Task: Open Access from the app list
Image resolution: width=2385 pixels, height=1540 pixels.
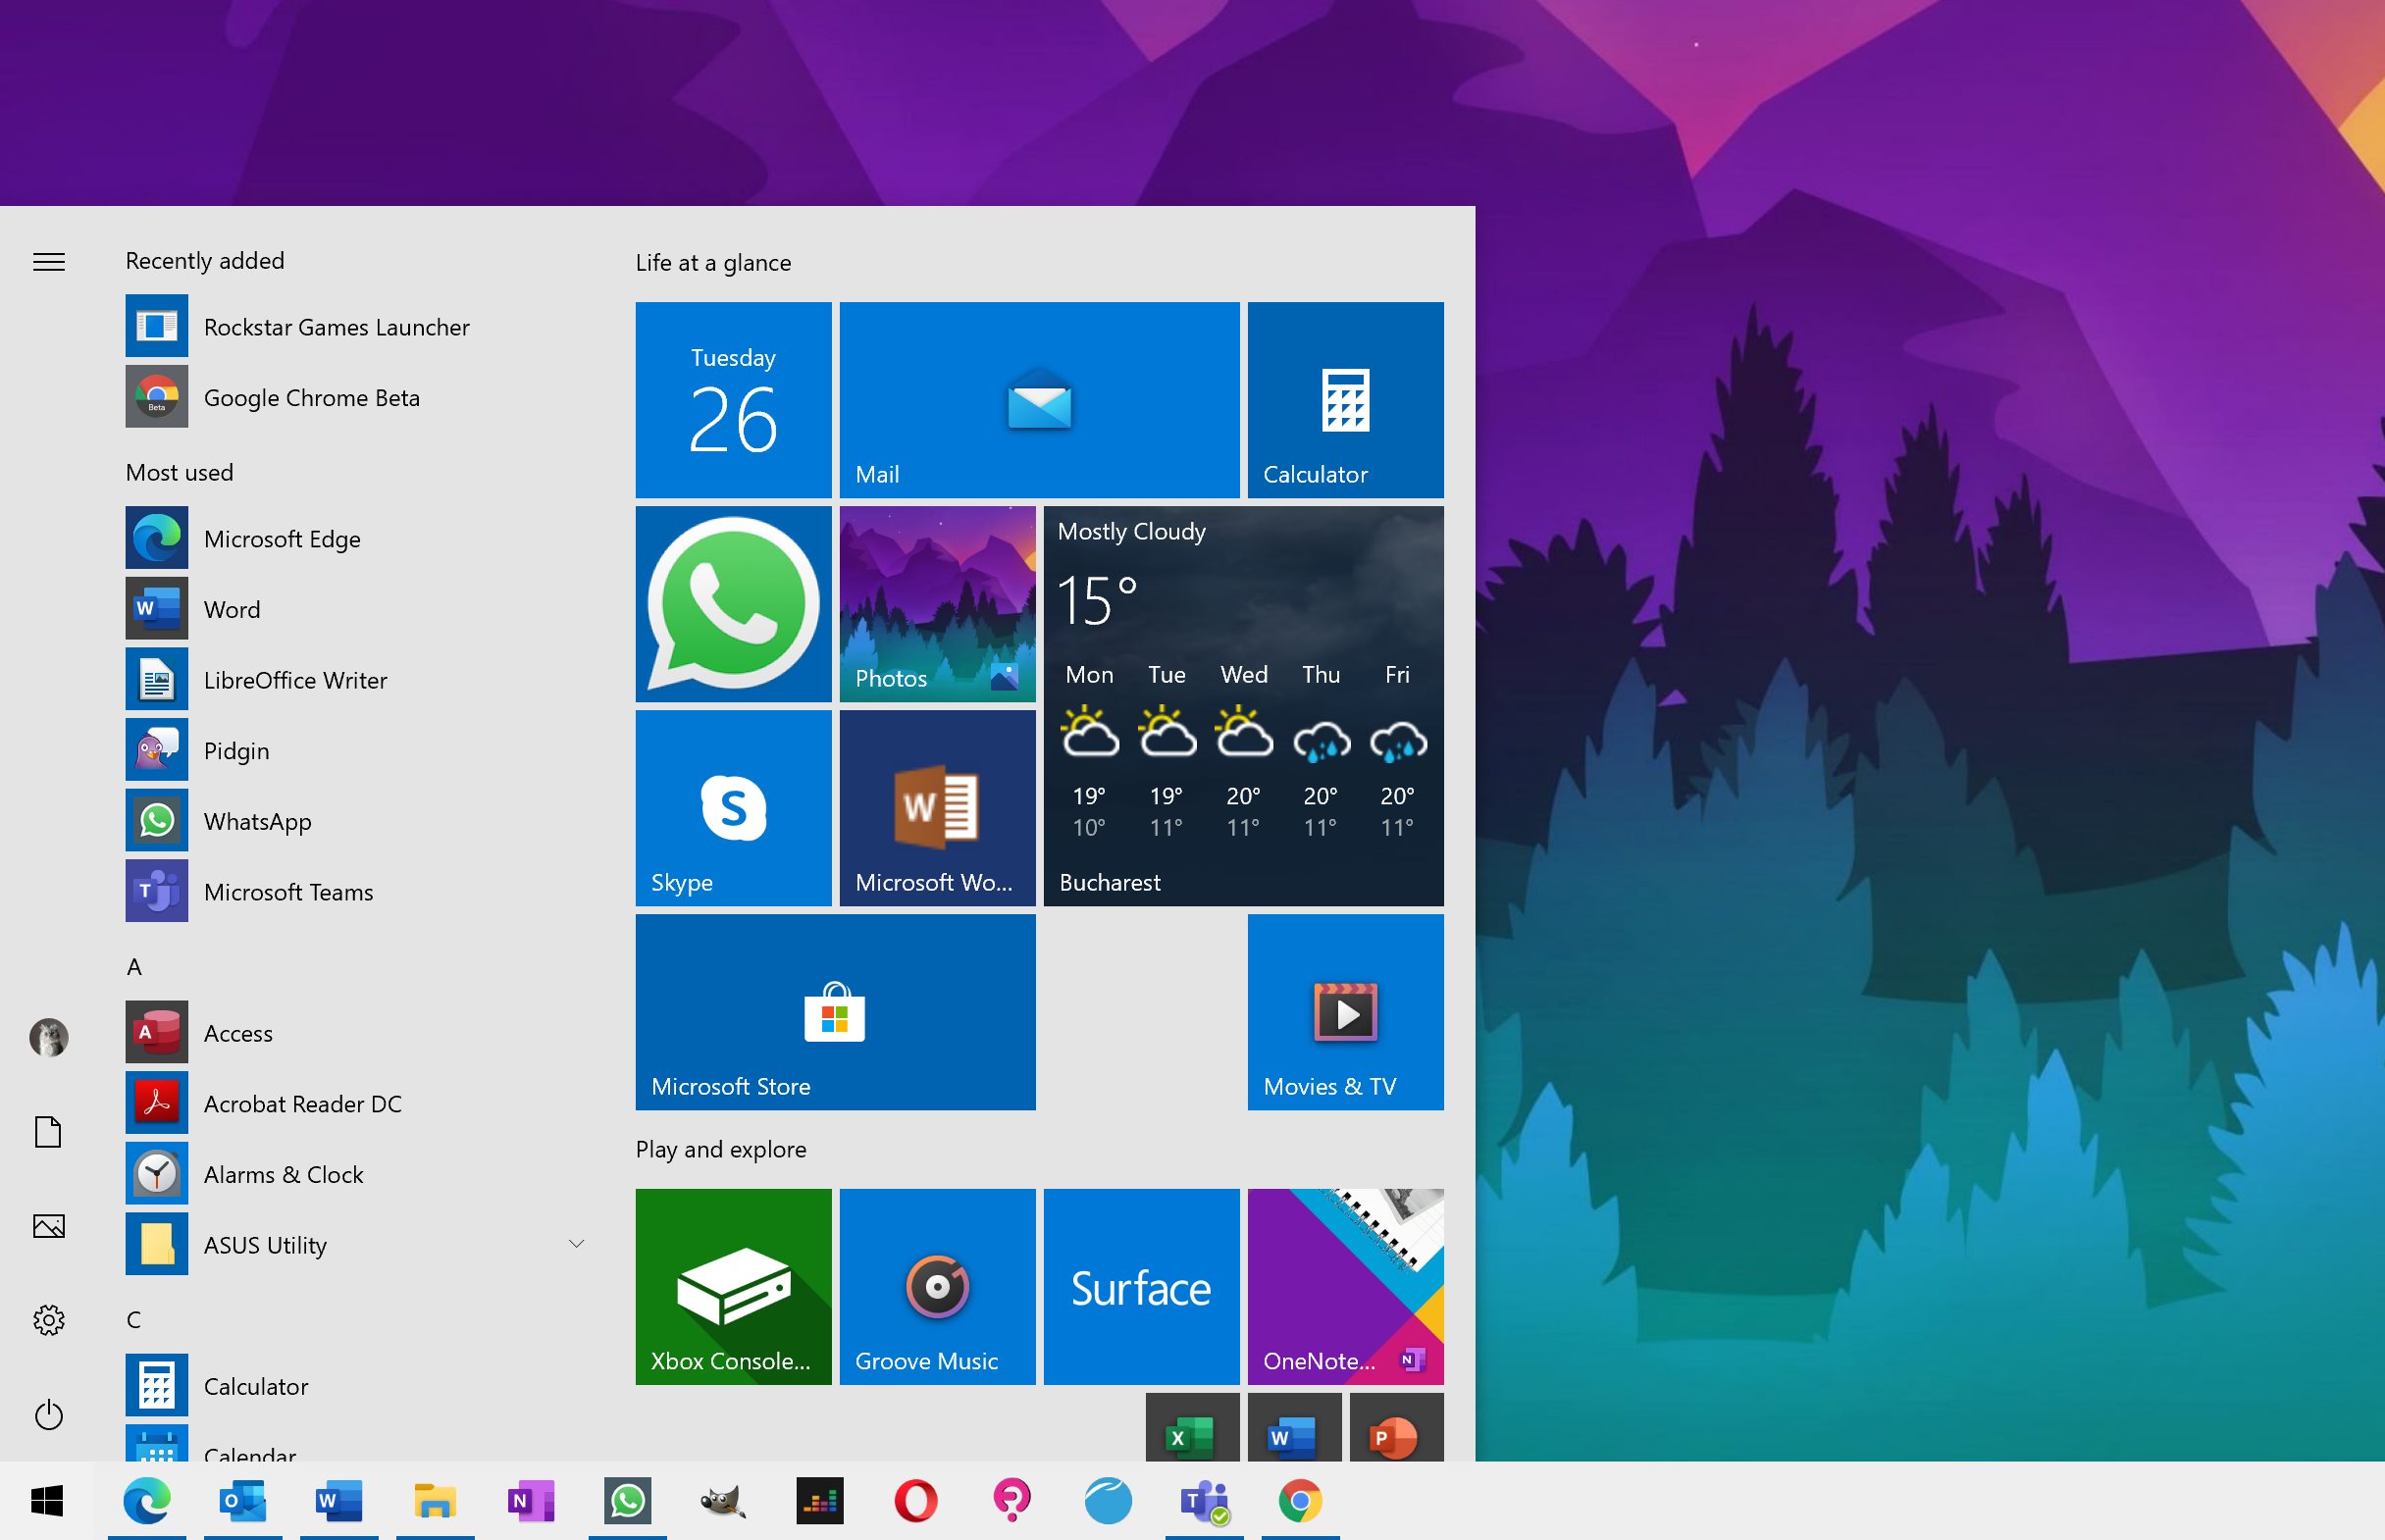Action: pyautogui.click(x=356, y=1033)
